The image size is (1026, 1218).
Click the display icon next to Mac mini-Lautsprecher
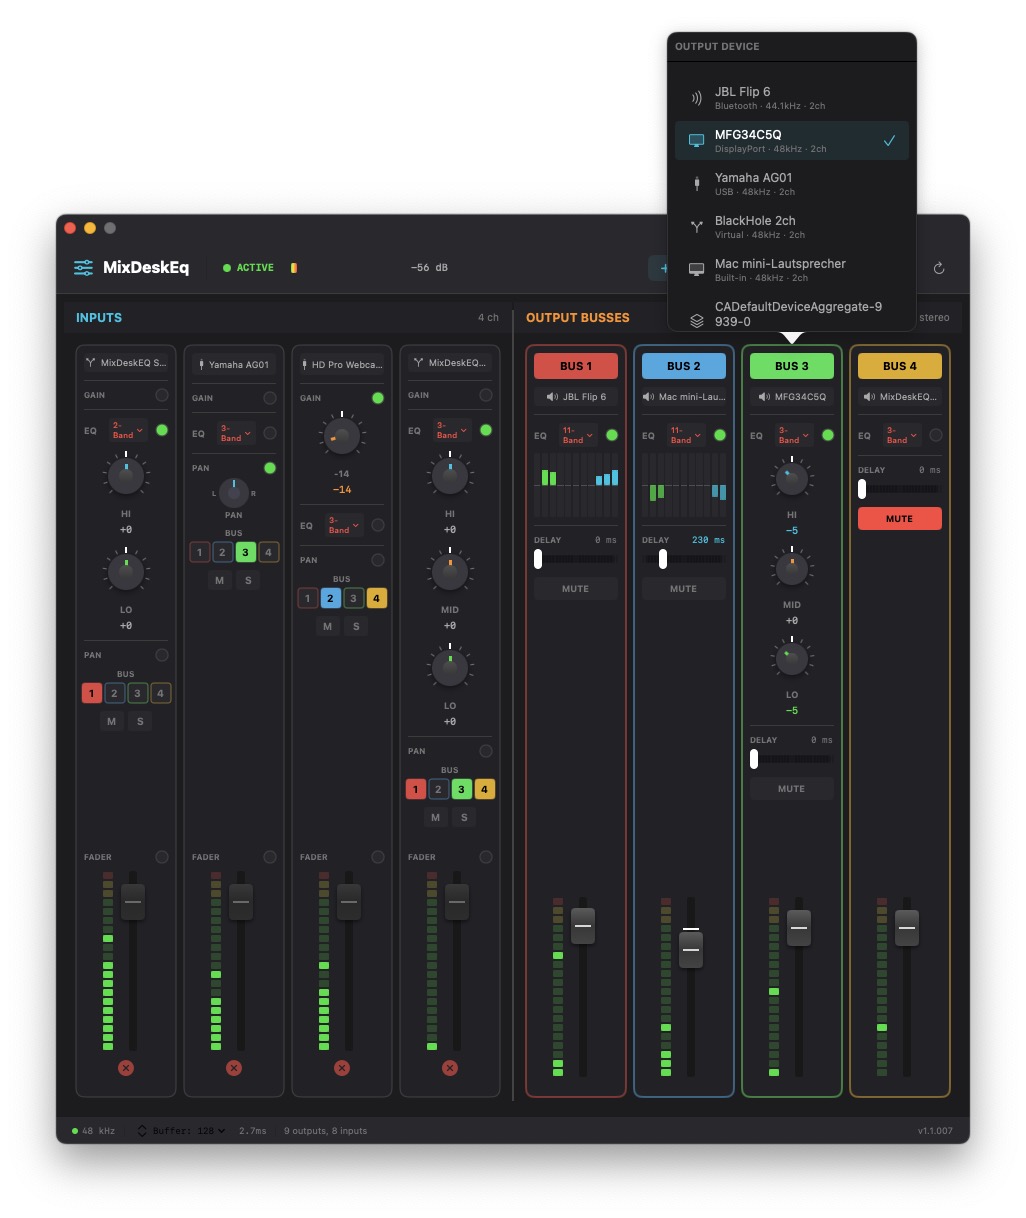pyautogui.click(x=696, y=270)
